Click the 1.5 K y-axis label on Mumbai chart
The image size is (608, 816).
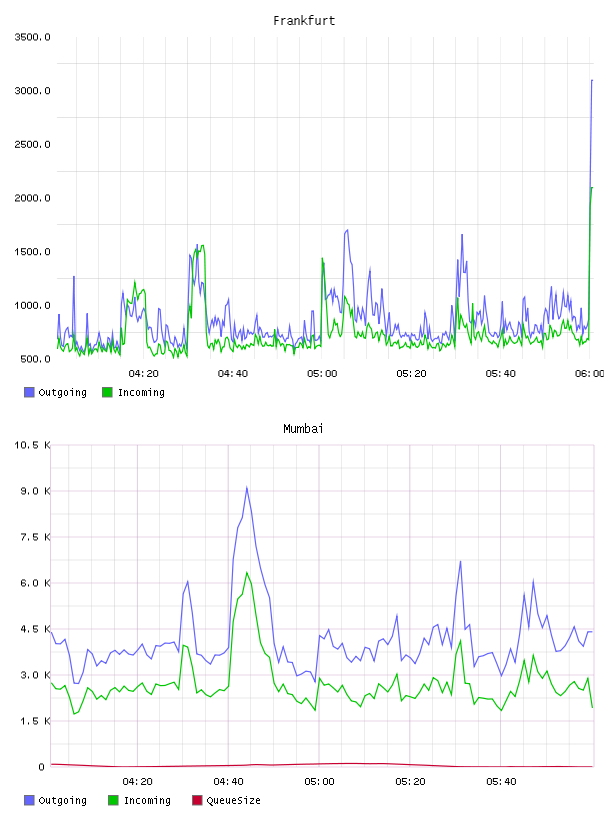click(35, 721)
